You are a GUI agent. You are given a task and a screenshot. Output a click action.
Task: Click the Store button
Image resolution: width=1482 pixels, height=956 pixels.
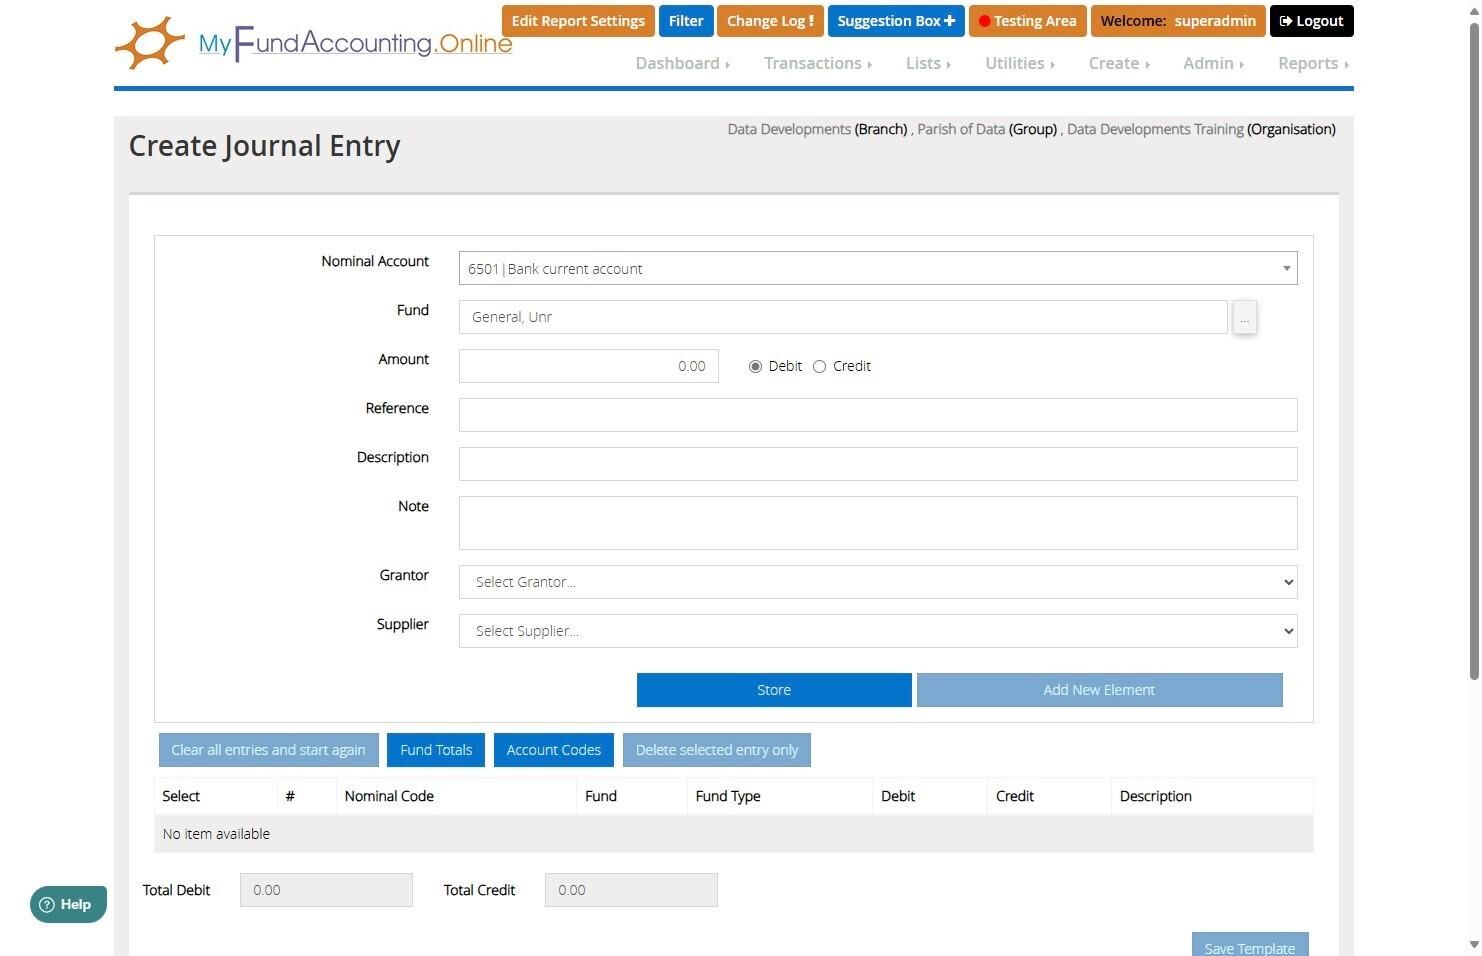coord(774,690)
